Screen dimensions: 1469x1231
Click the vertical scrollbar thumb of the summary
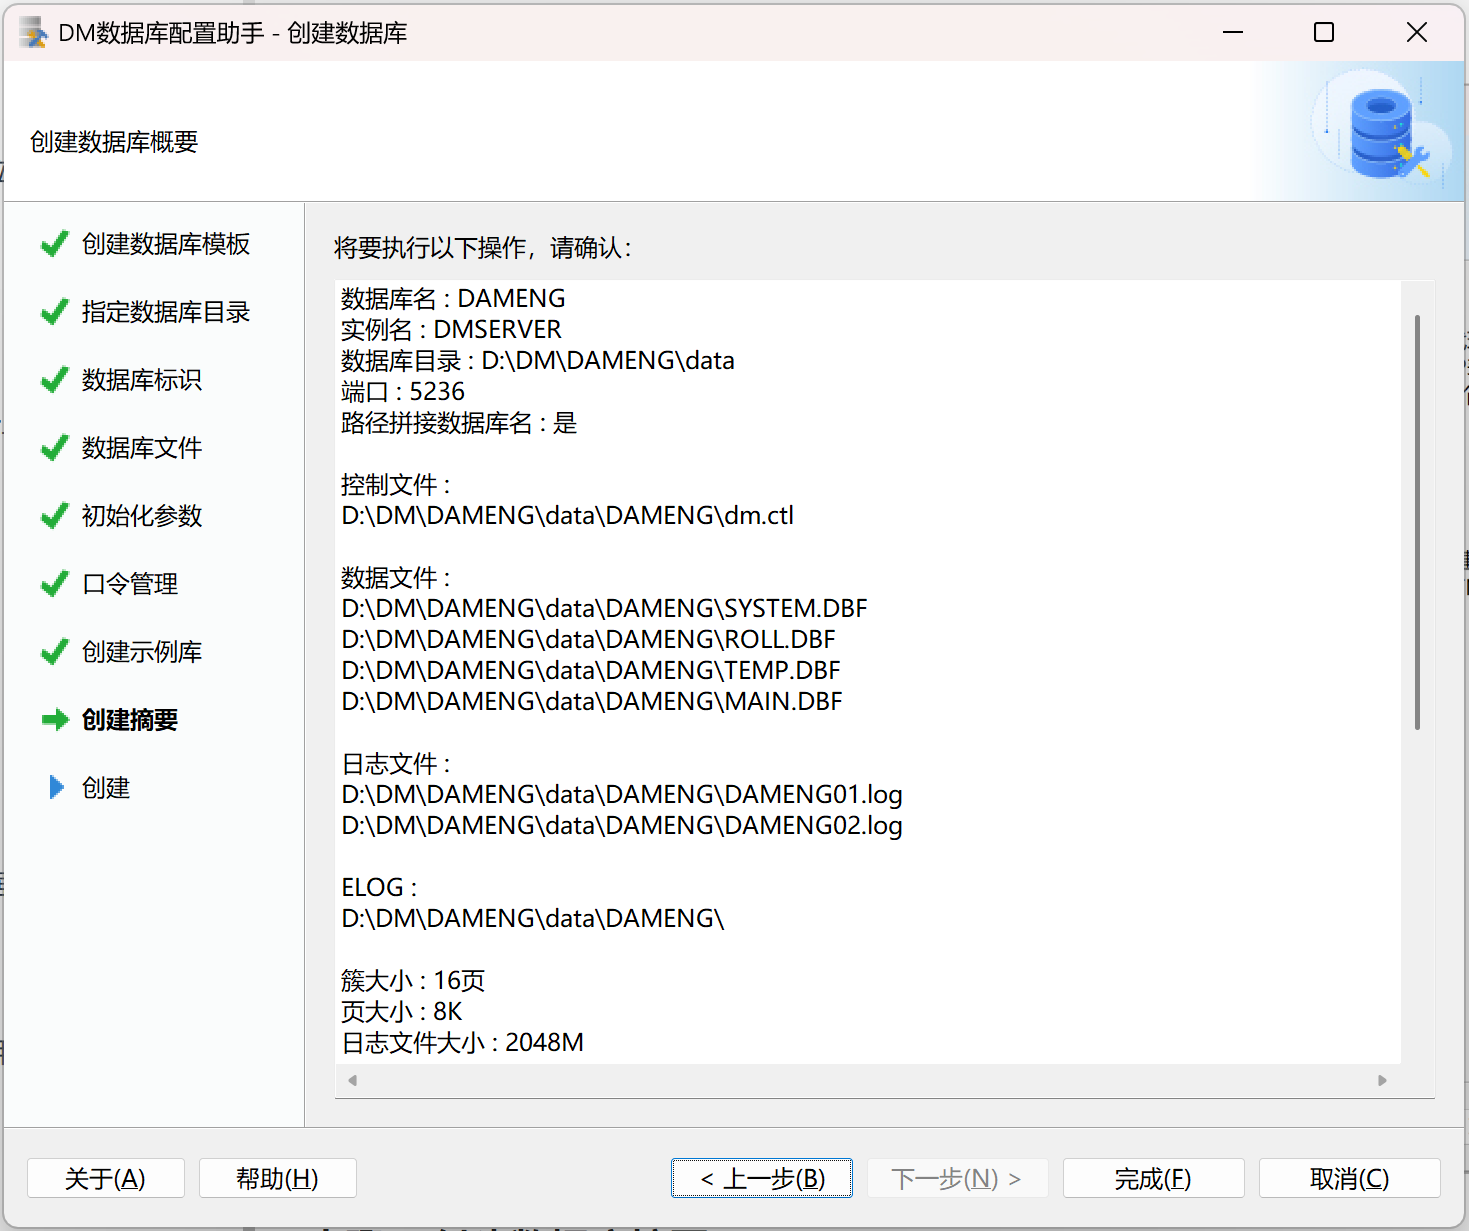point(1417,522)
